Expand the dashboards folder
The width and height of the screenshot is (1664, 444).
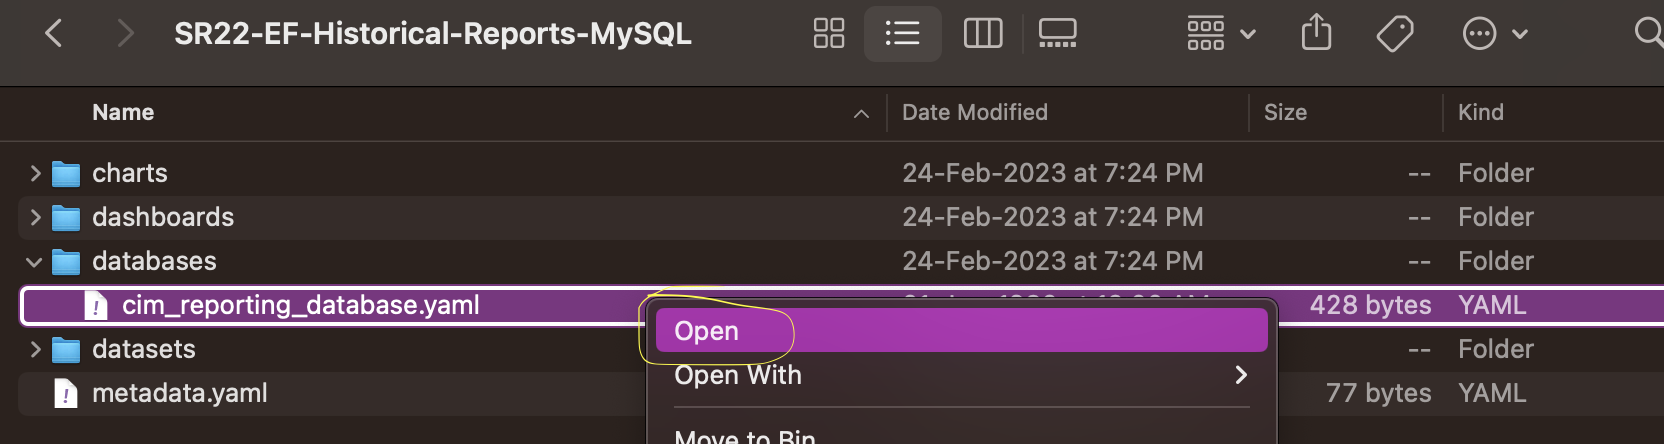pos(36,217)
